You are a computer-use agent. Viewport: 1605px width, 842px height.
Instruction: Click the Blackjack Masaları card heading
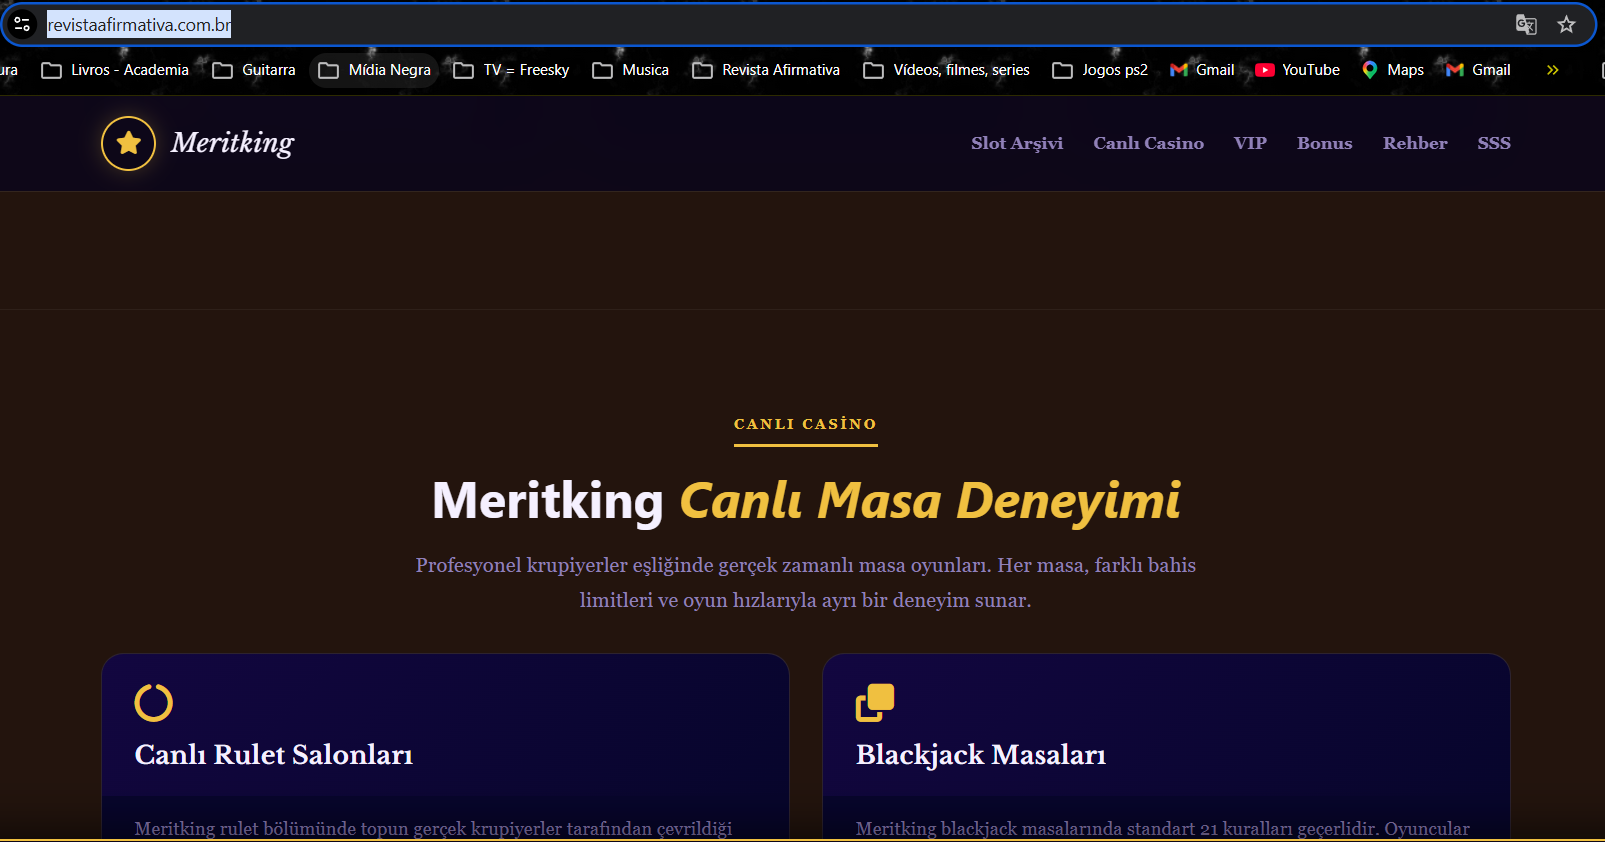[x=981, y=755]
